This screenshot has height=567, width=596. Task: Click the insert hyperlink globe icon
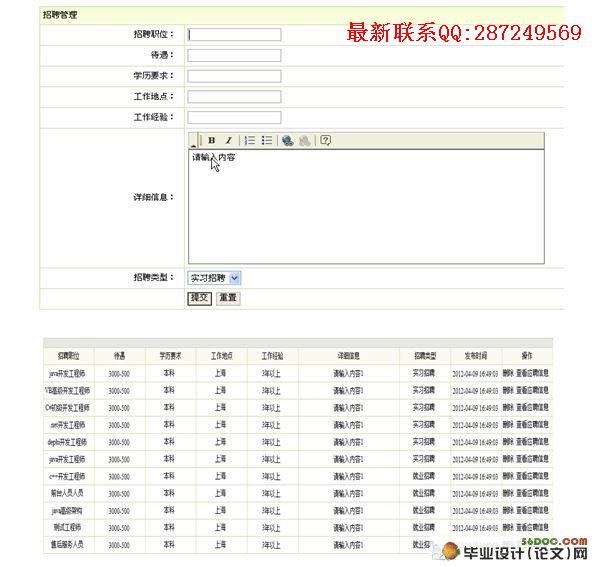pos(288,141)
